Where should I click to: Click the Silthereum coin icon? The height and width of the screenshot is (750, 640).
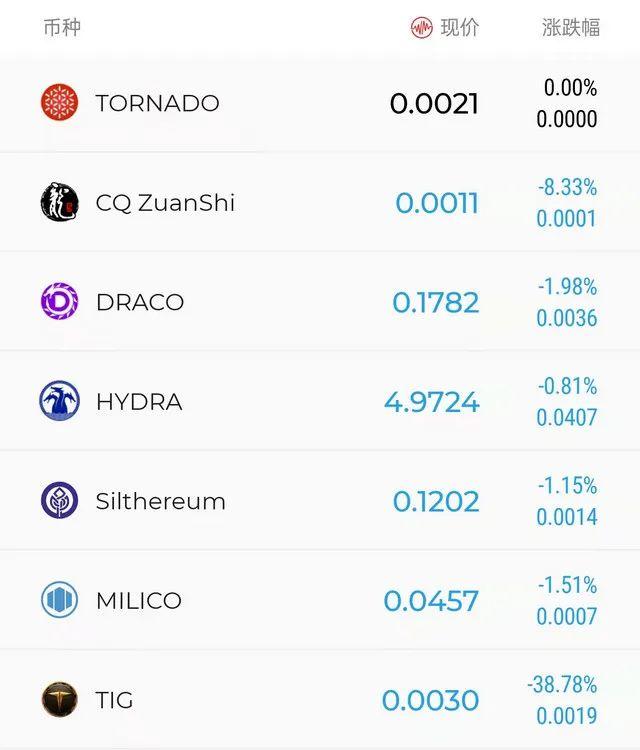coord(59,501)
